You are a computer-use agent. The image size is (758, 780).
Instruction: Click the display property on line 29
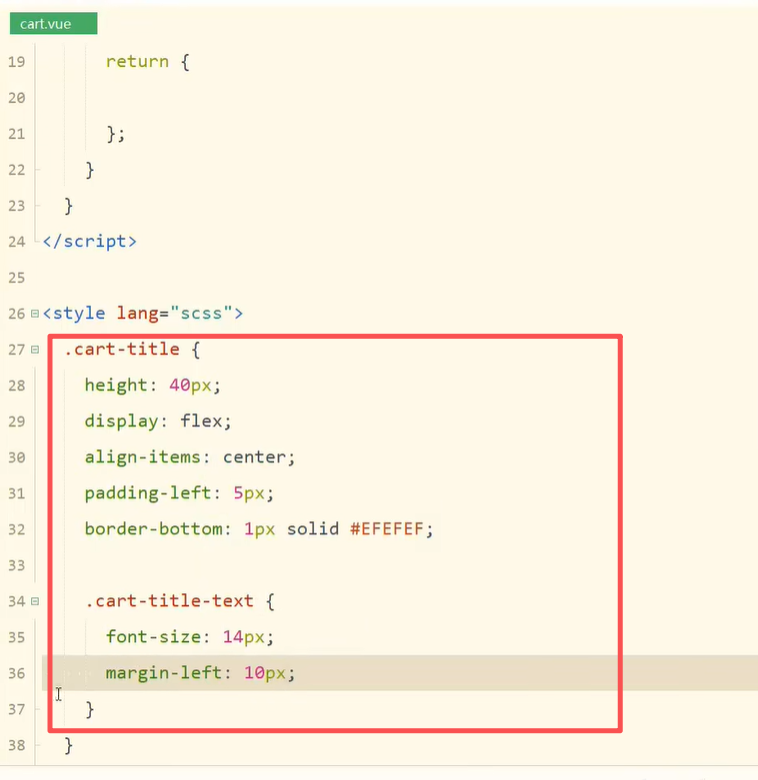pos(121,421)
